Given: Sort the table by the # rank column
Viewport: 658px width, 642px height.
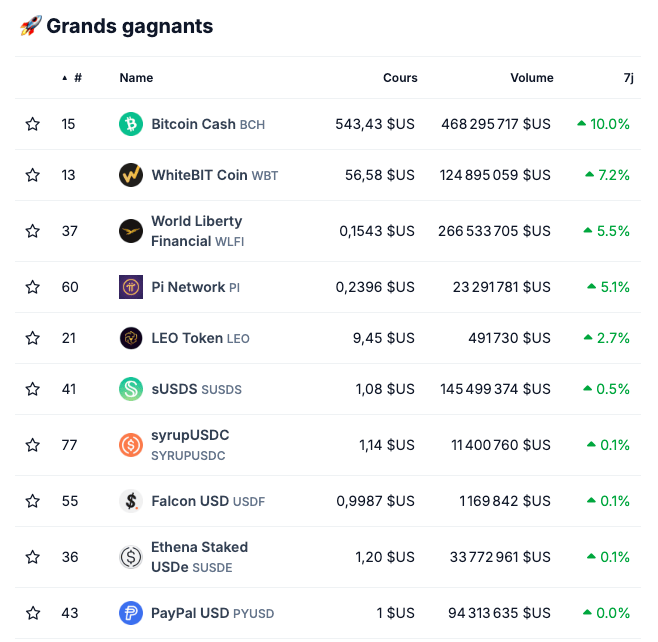Looking at the screenshot, I should [76, 78].
